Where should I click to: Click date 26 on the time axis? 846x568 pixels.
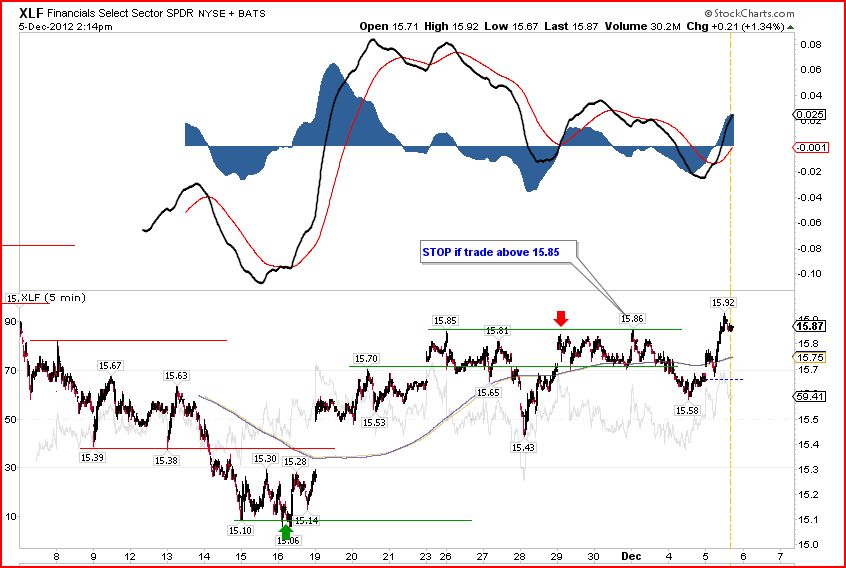point(445,557)
